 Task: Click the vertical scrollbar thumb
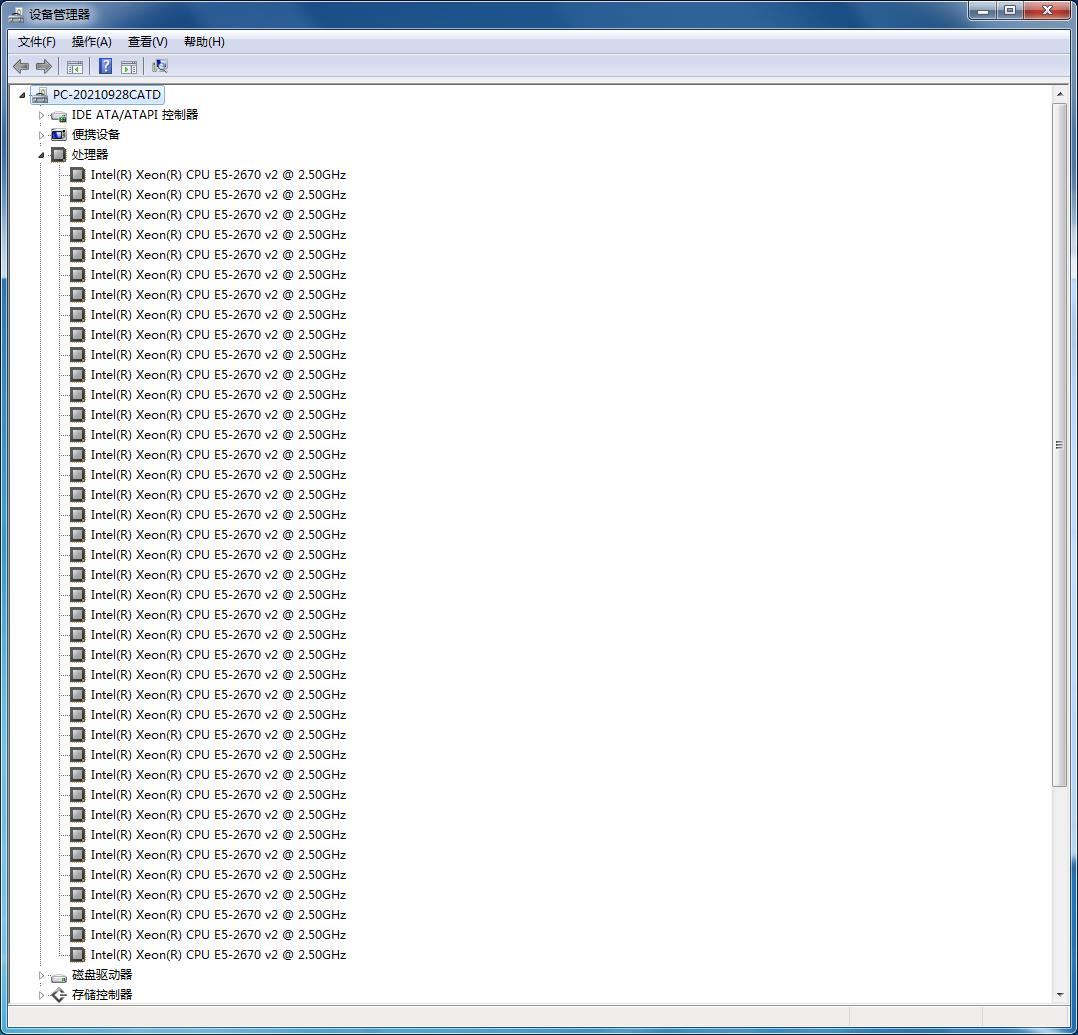(x=1059, y=445)
